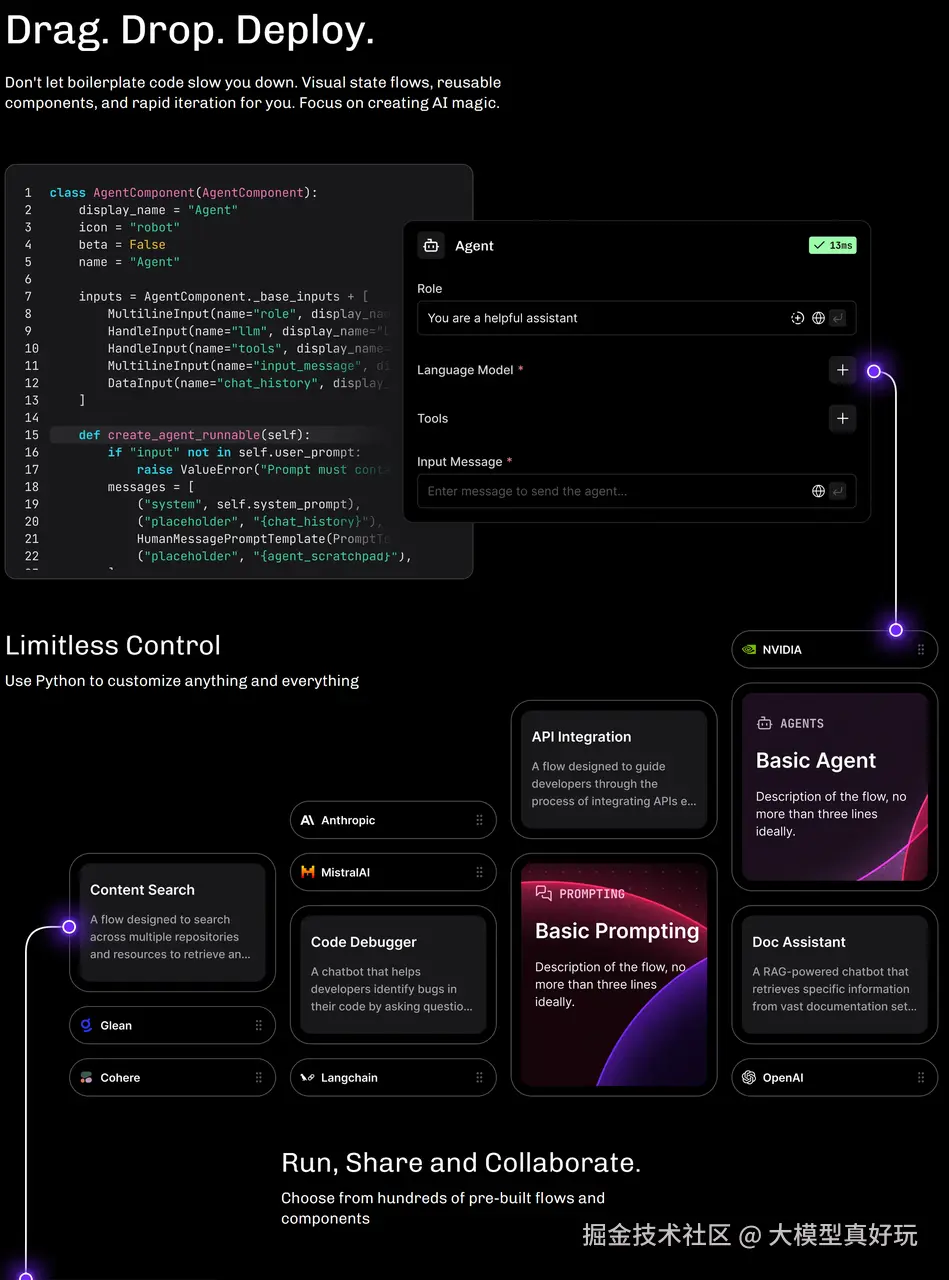Click the purple connector handle beside Language Model
This screenshot has width=949, height=1280.
pyautogui.click(x=873, y=371)
